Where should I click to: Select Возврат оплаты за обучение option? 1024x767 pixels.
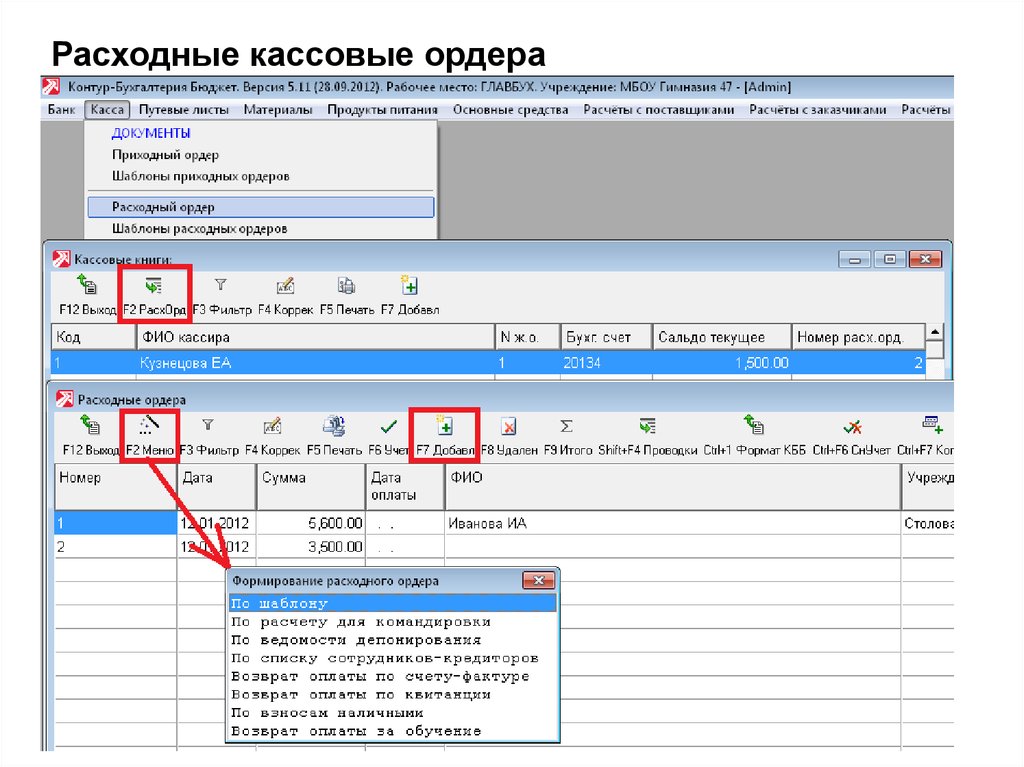pos(355,731)
